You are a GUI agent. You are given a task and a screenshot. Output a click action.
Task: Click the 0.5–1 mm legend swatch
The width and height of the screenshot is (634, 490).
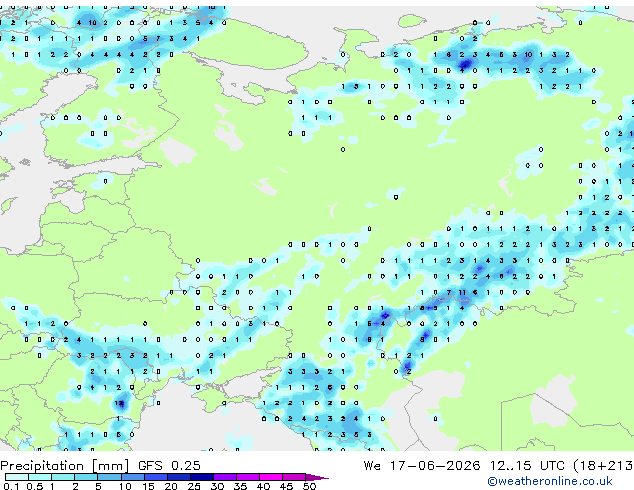point(40,477)
